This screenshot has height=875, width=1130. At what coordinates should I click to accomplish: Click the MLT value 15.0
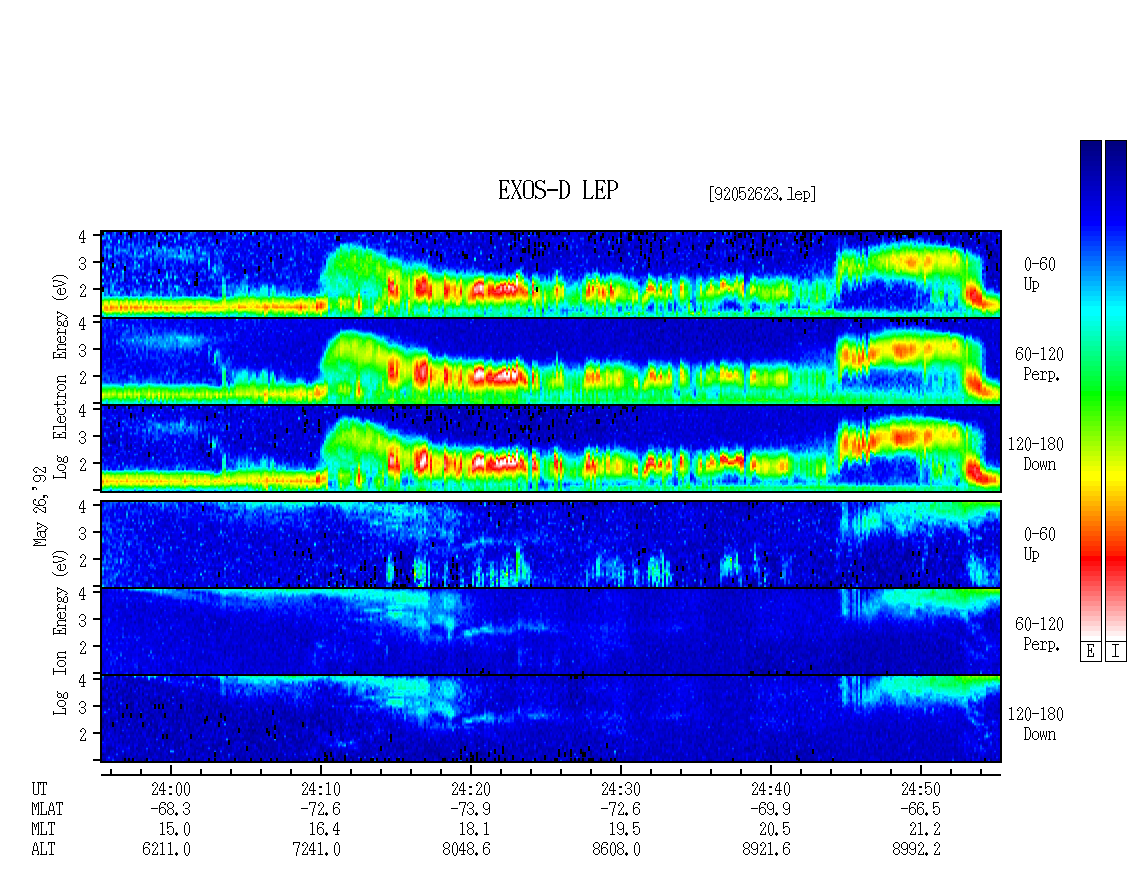174,830
